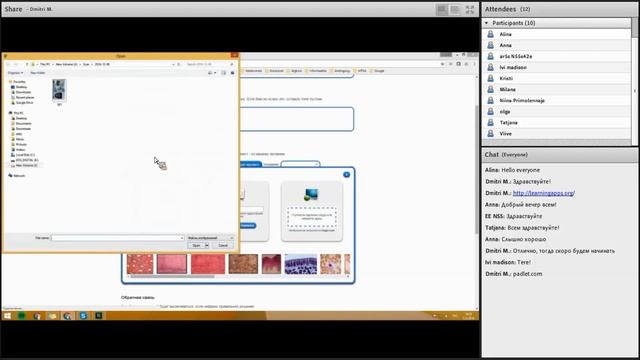This screenshot has height=360, width=640.
Task: Select New Volume drive in navigation tree
Action: click(x=24, y=165)
